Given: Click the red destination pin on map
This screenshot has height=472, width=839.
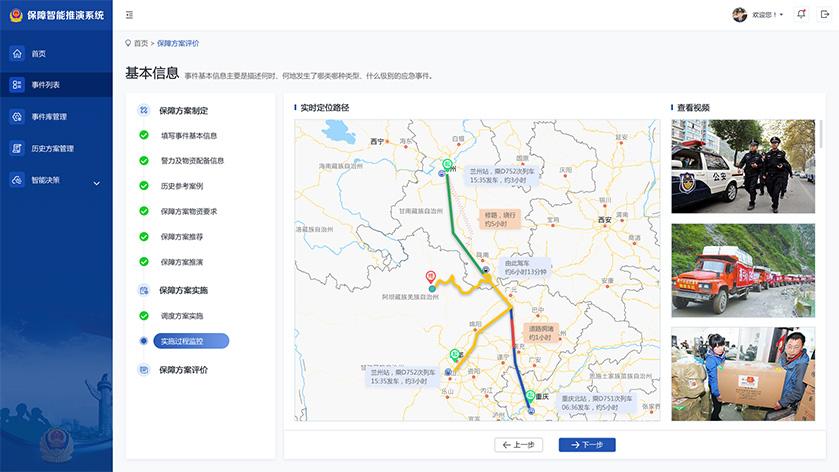Looking at the screenshot, I should tap(431, 277).
